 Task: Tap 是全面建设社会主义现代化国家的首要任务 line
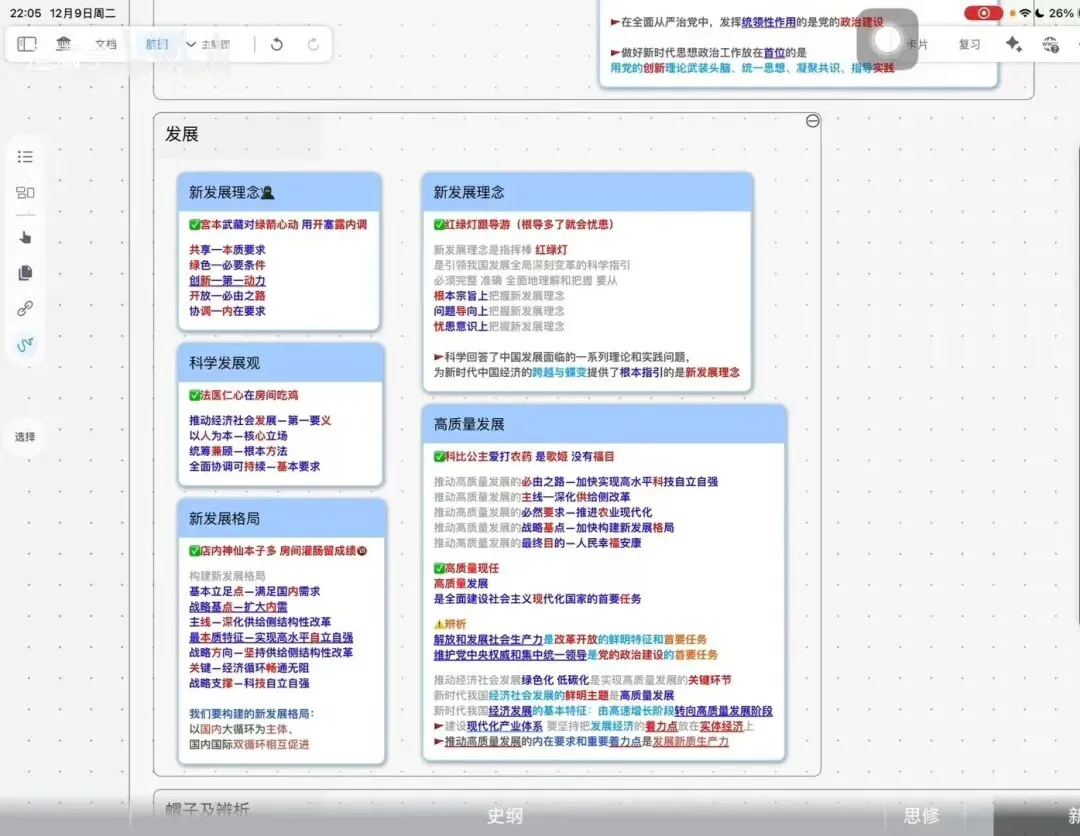(537, 599)
